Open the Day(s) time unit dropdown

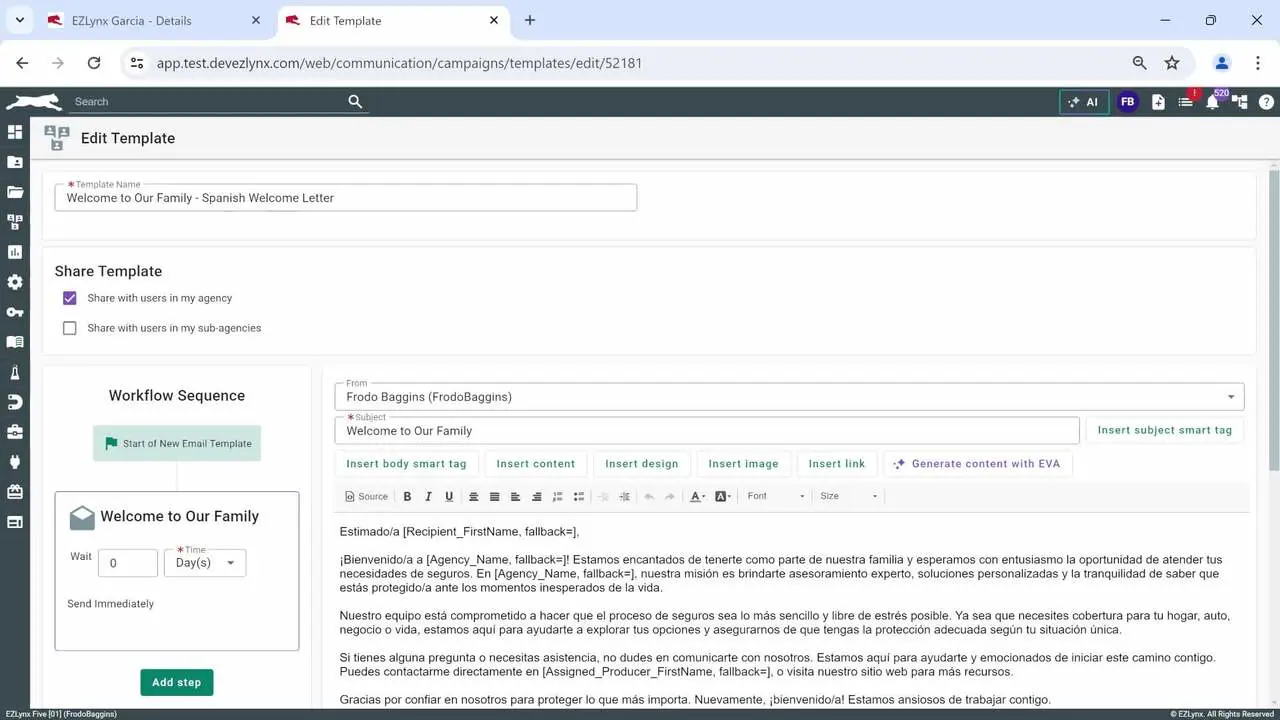click(205, 563)
